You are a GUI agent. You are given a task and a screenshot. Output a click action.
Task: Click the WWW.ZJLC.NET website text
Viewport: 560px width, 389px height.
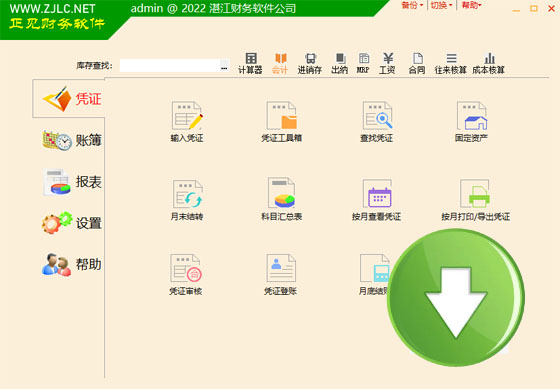[x=52, y=9]
